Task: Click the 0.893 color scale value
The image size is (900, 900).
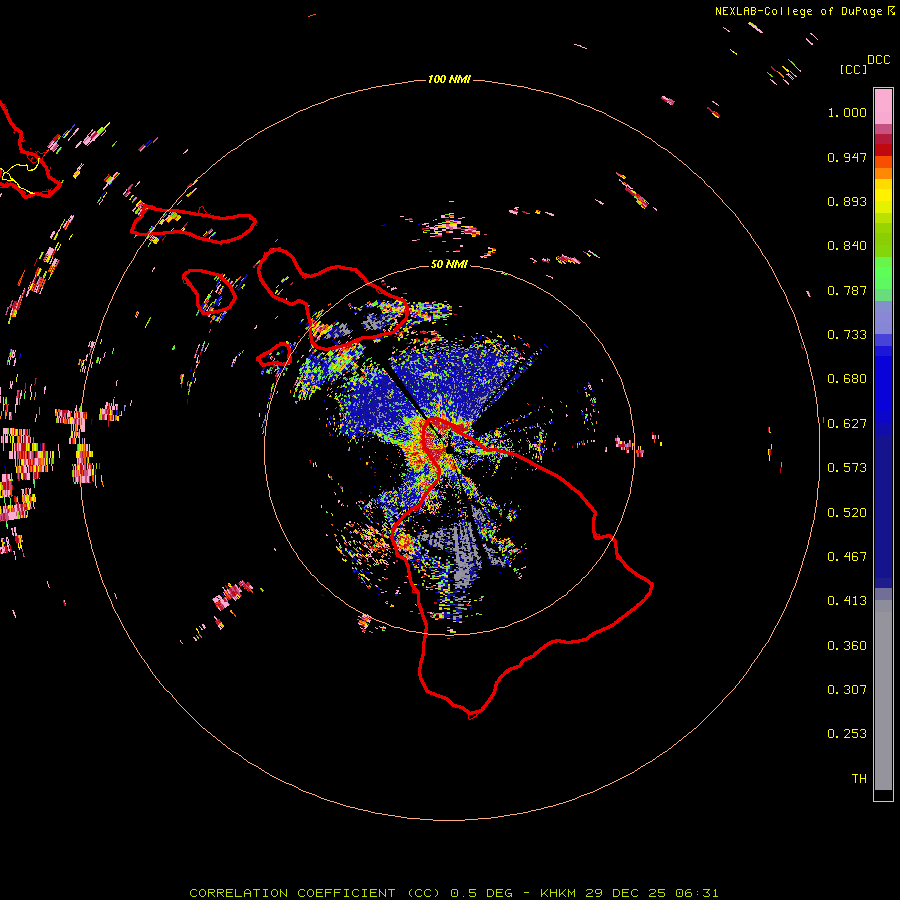Action: point(847,201)
